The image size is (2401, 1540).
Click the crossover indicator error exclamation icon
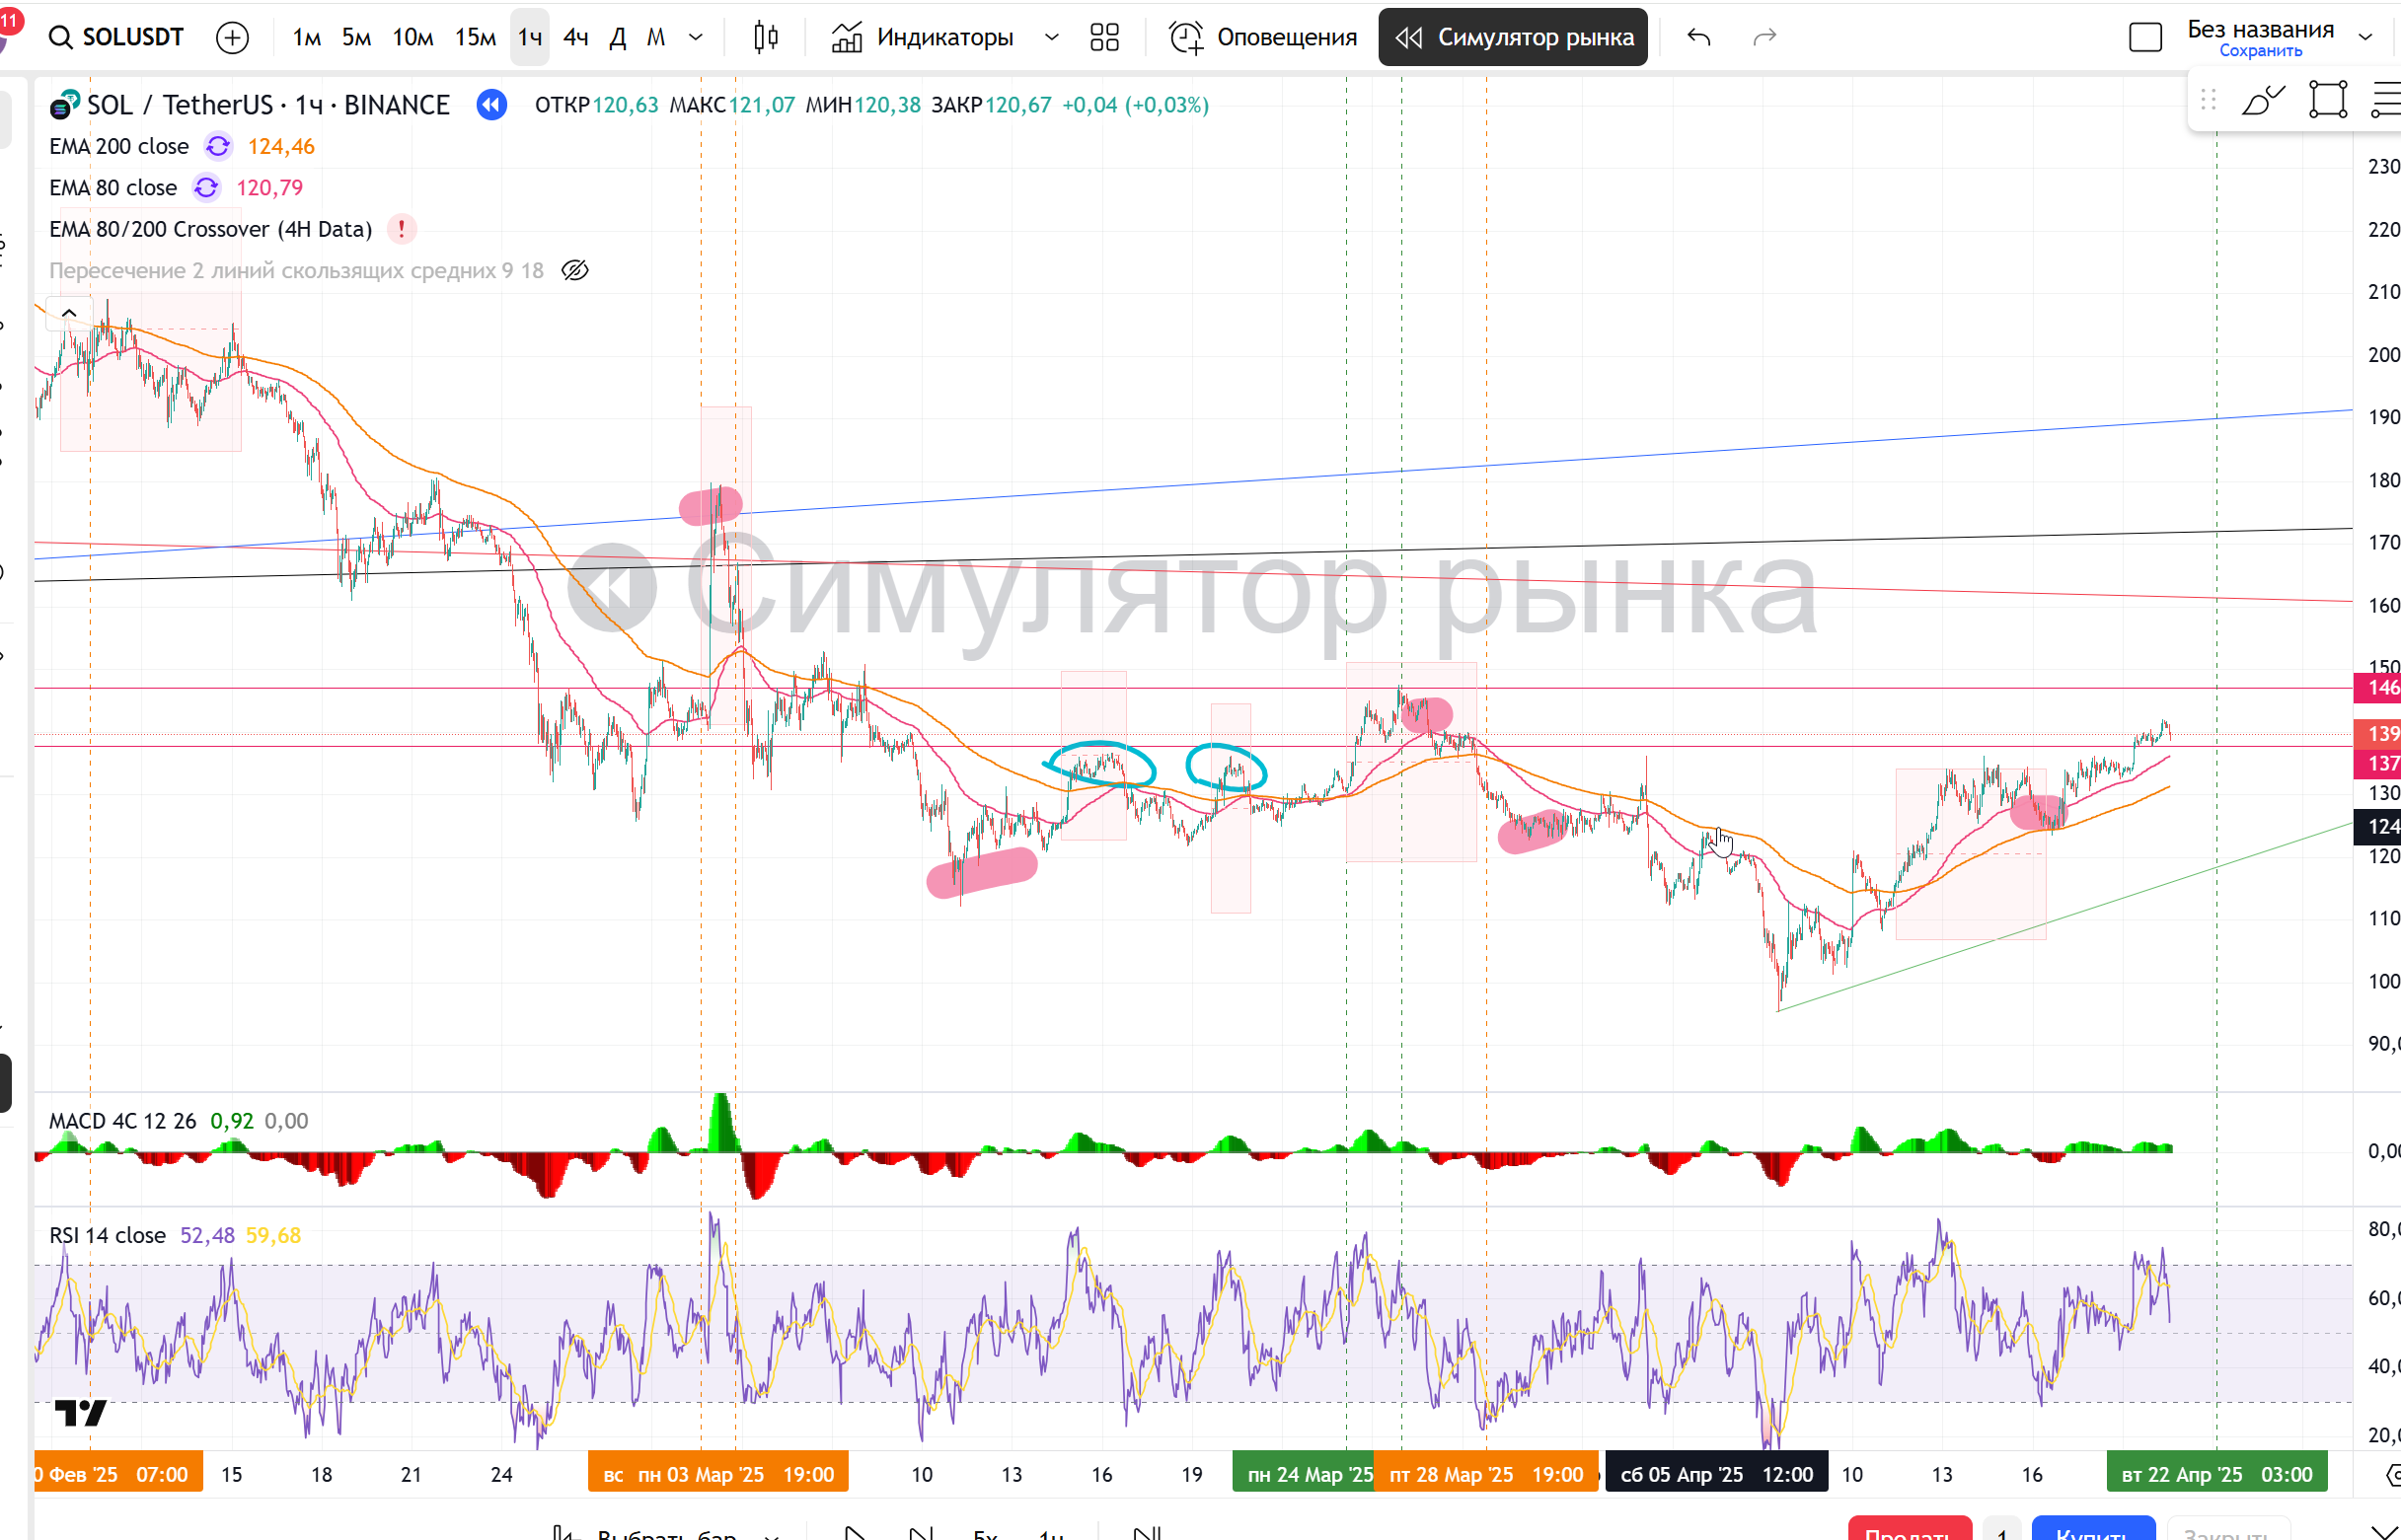(401, 229)
